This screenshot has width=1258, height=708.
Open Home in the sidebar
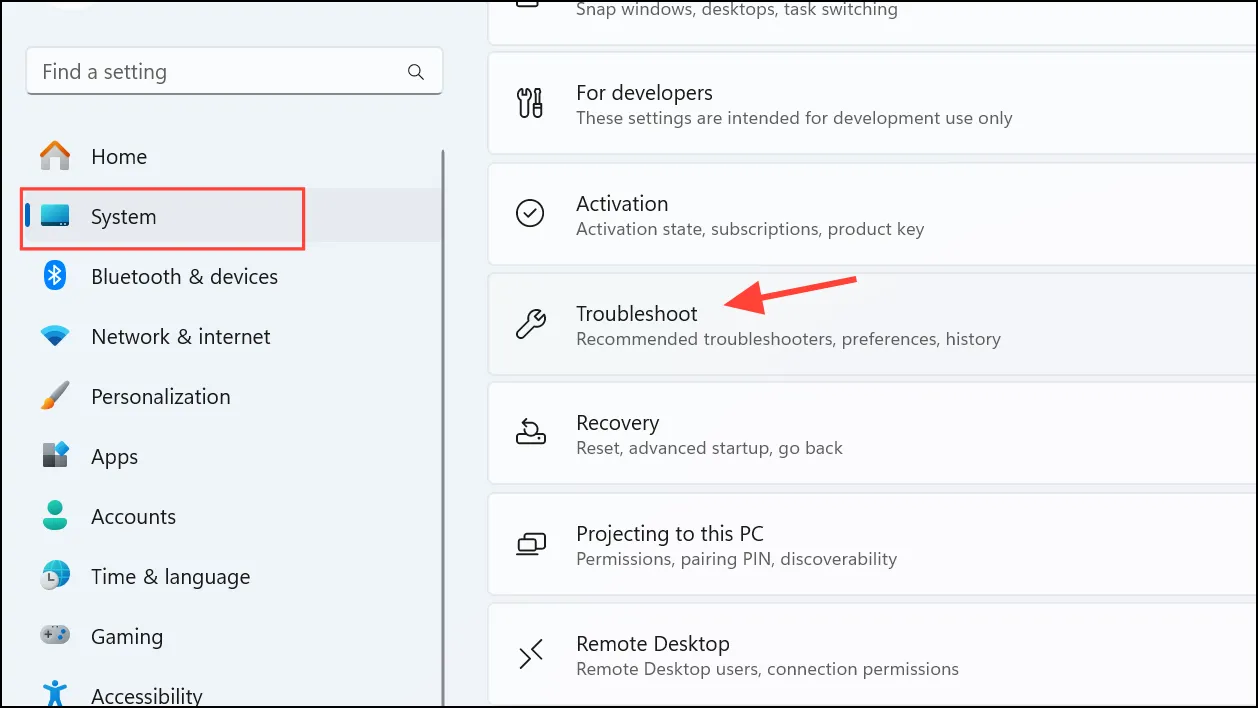click(232, 156)
